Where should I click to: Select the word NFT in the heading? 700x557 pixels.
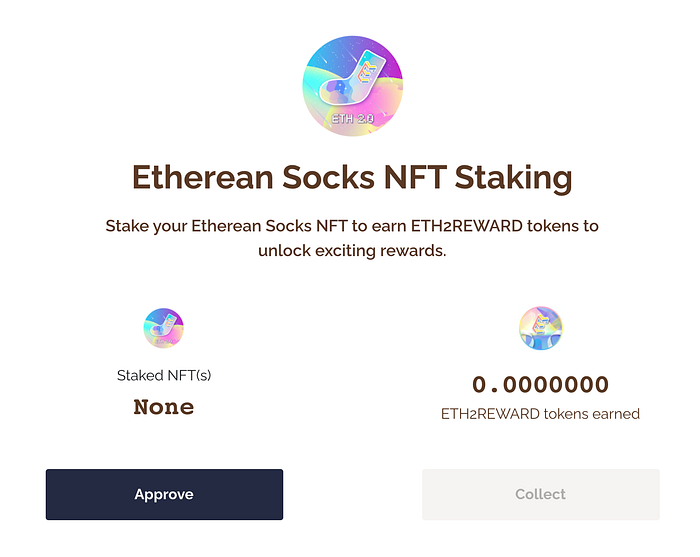coord(415,177)
